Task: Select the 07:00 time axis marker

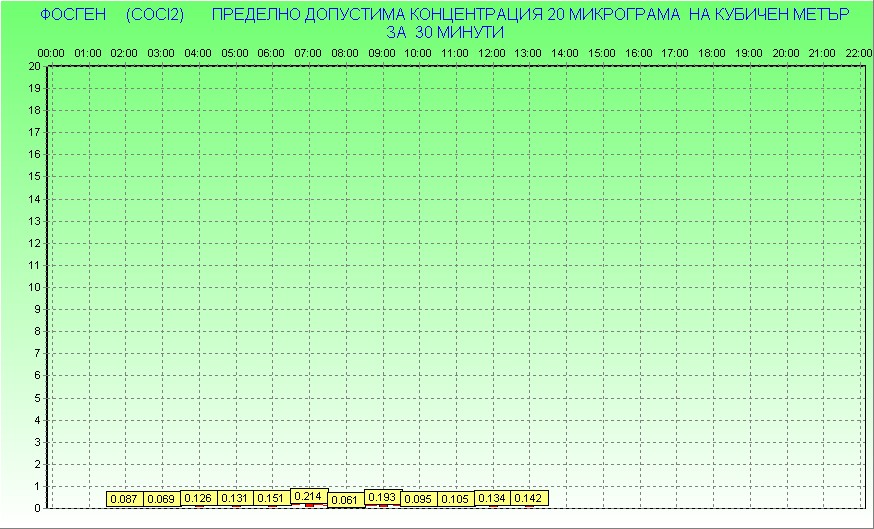Action: [x=308, y=52]
